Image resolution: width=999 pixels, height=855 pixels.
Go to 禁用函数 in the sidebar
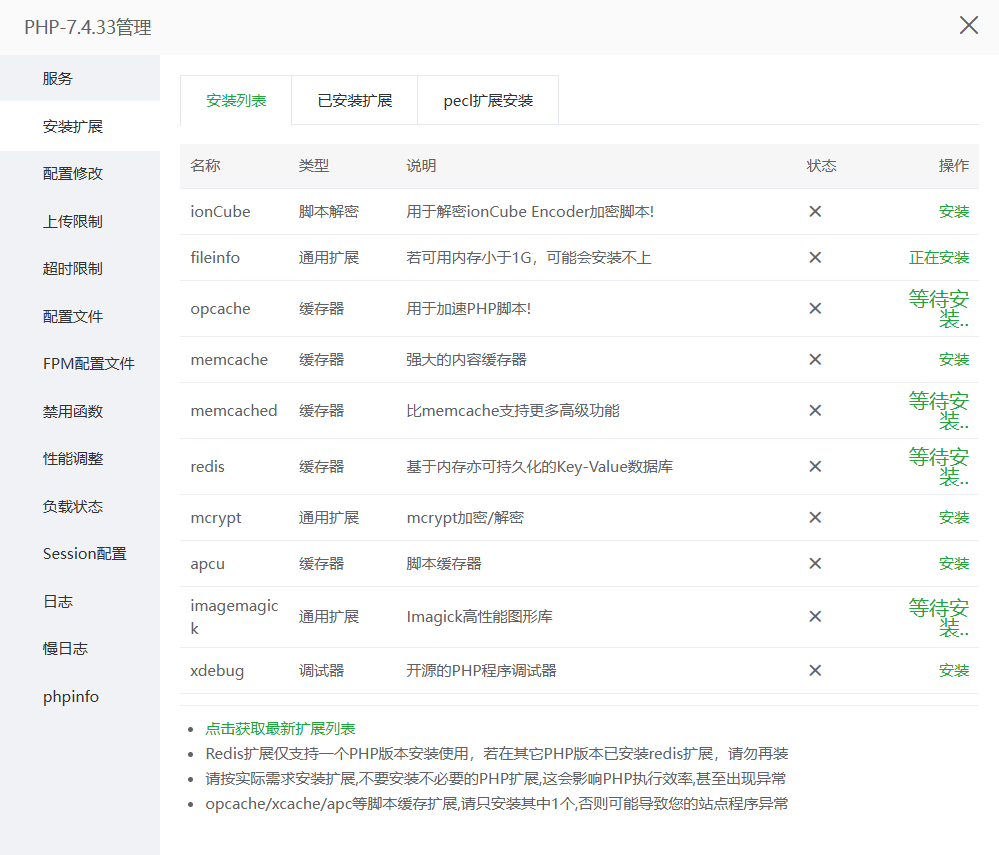coord(73,412)
